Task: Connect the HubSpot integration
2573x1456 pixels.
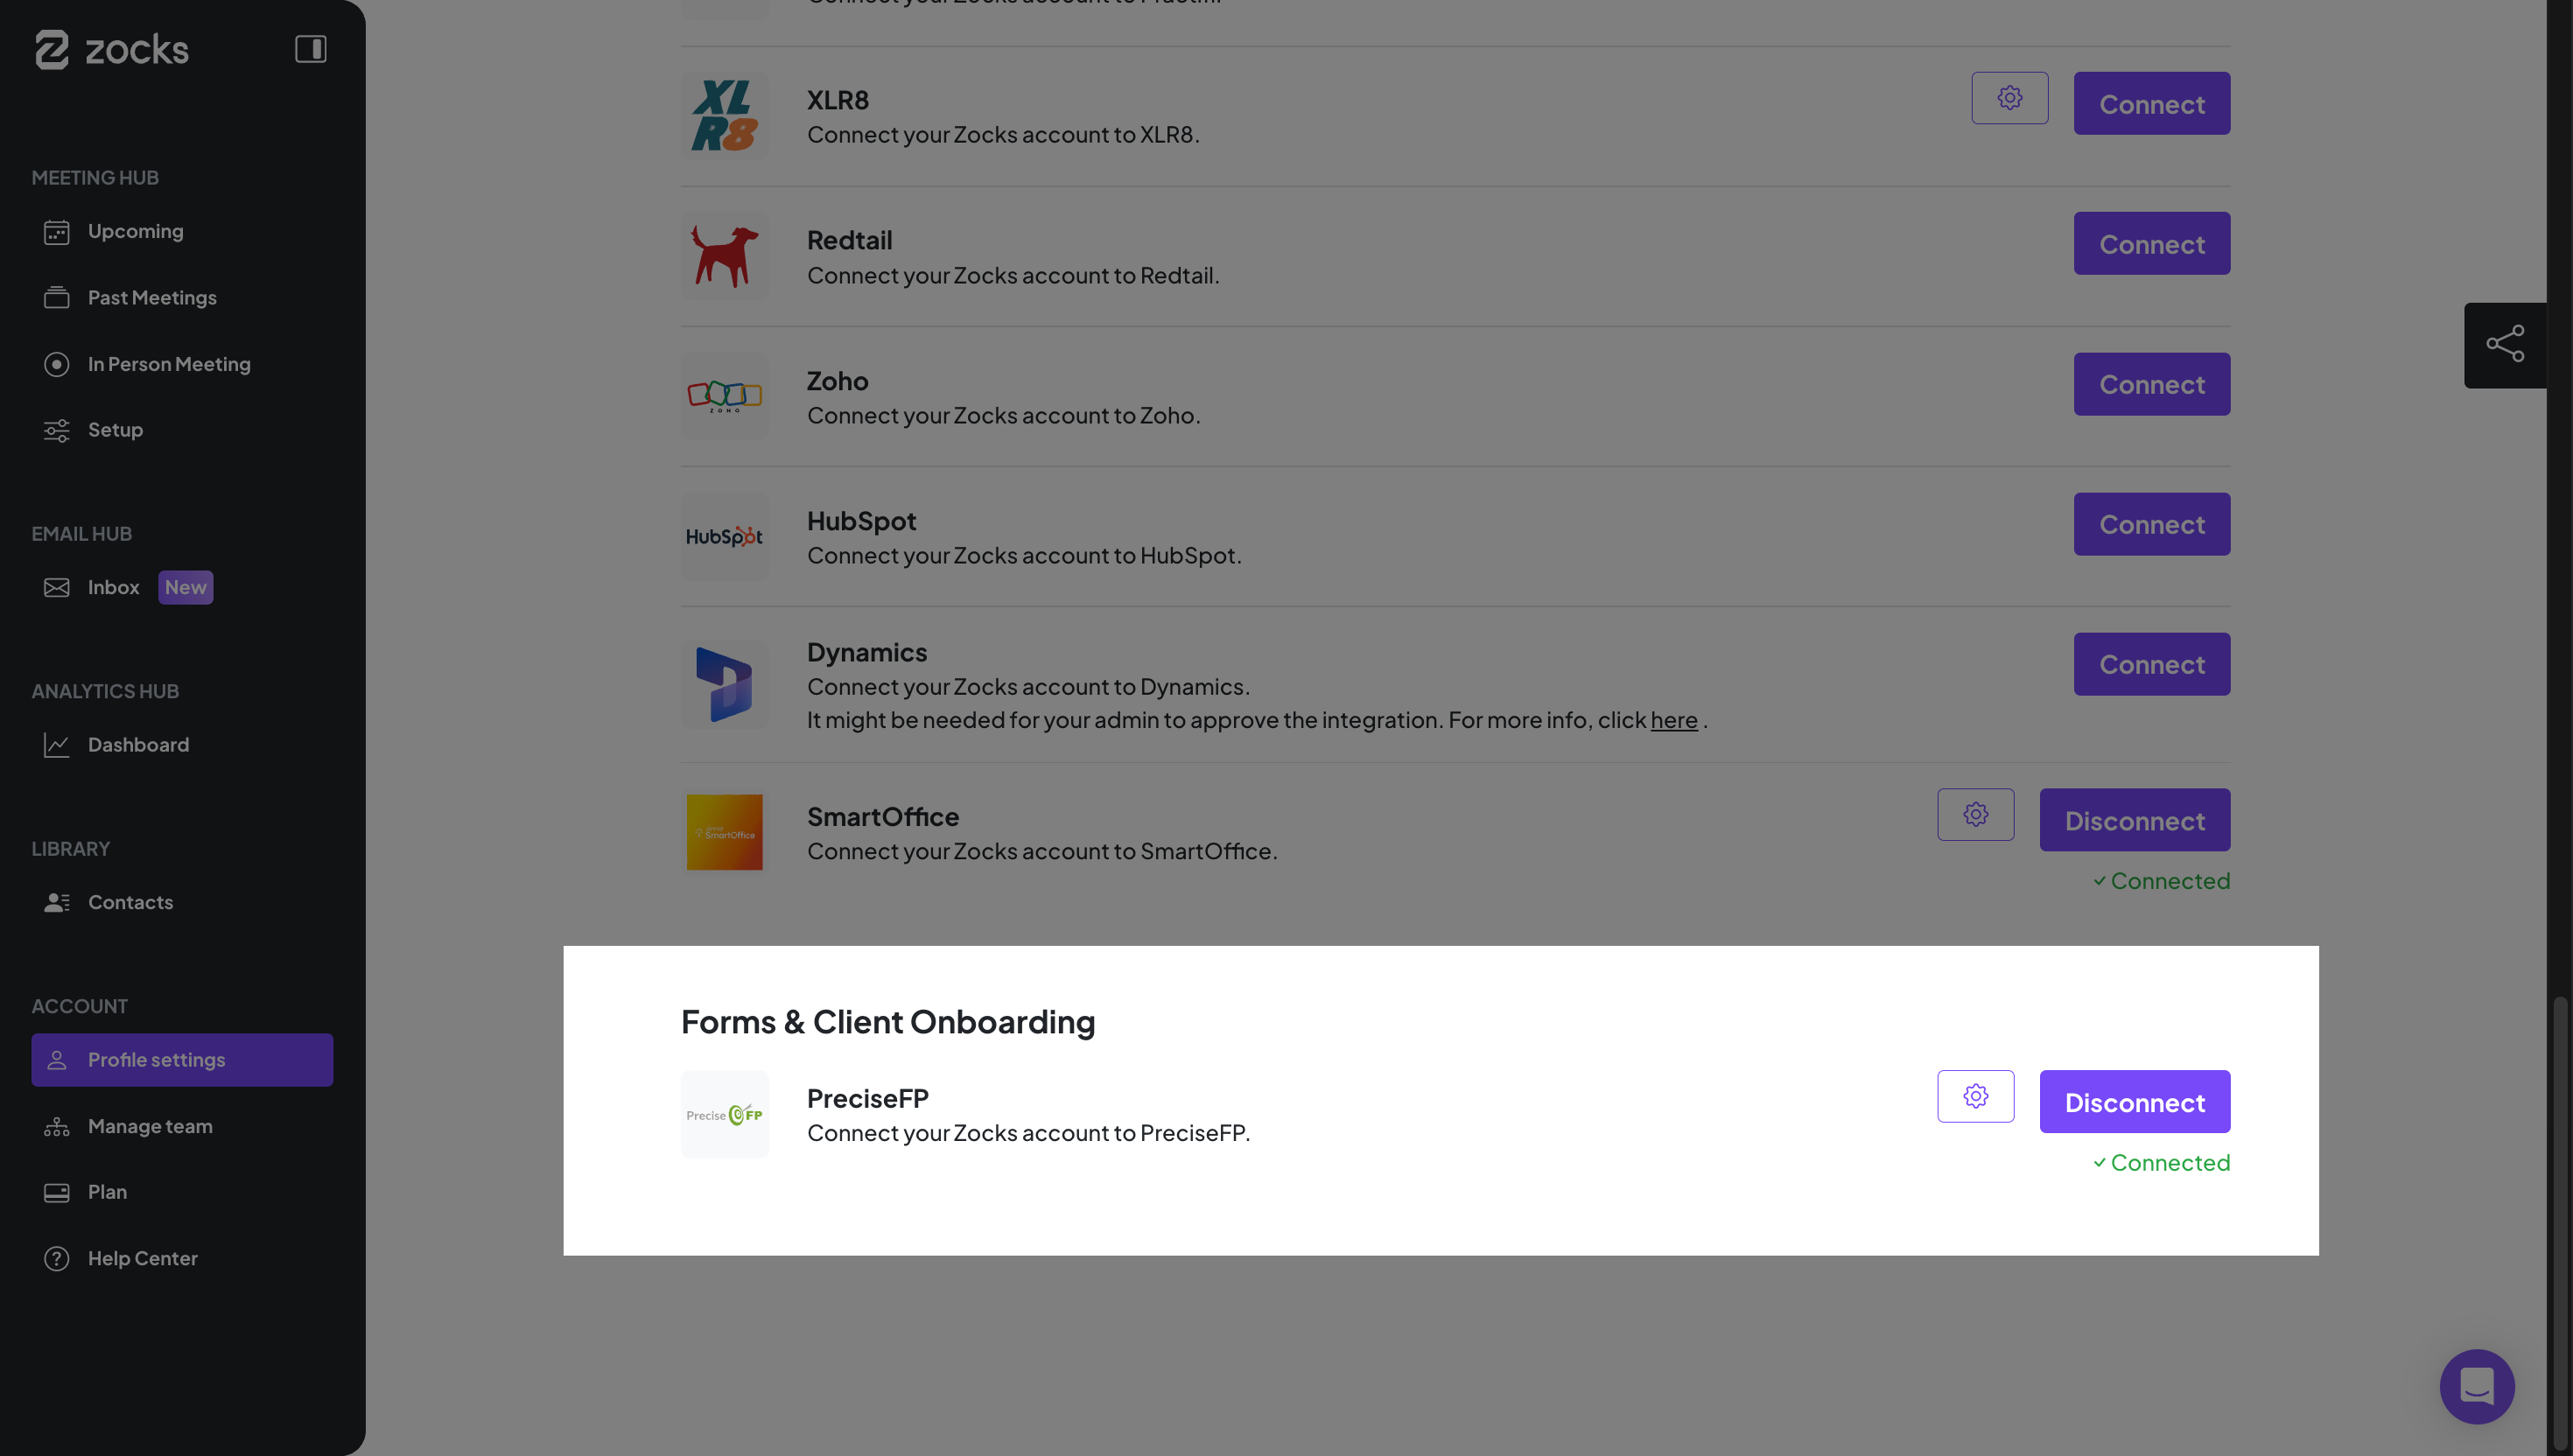Action: tap(2151, 524)
